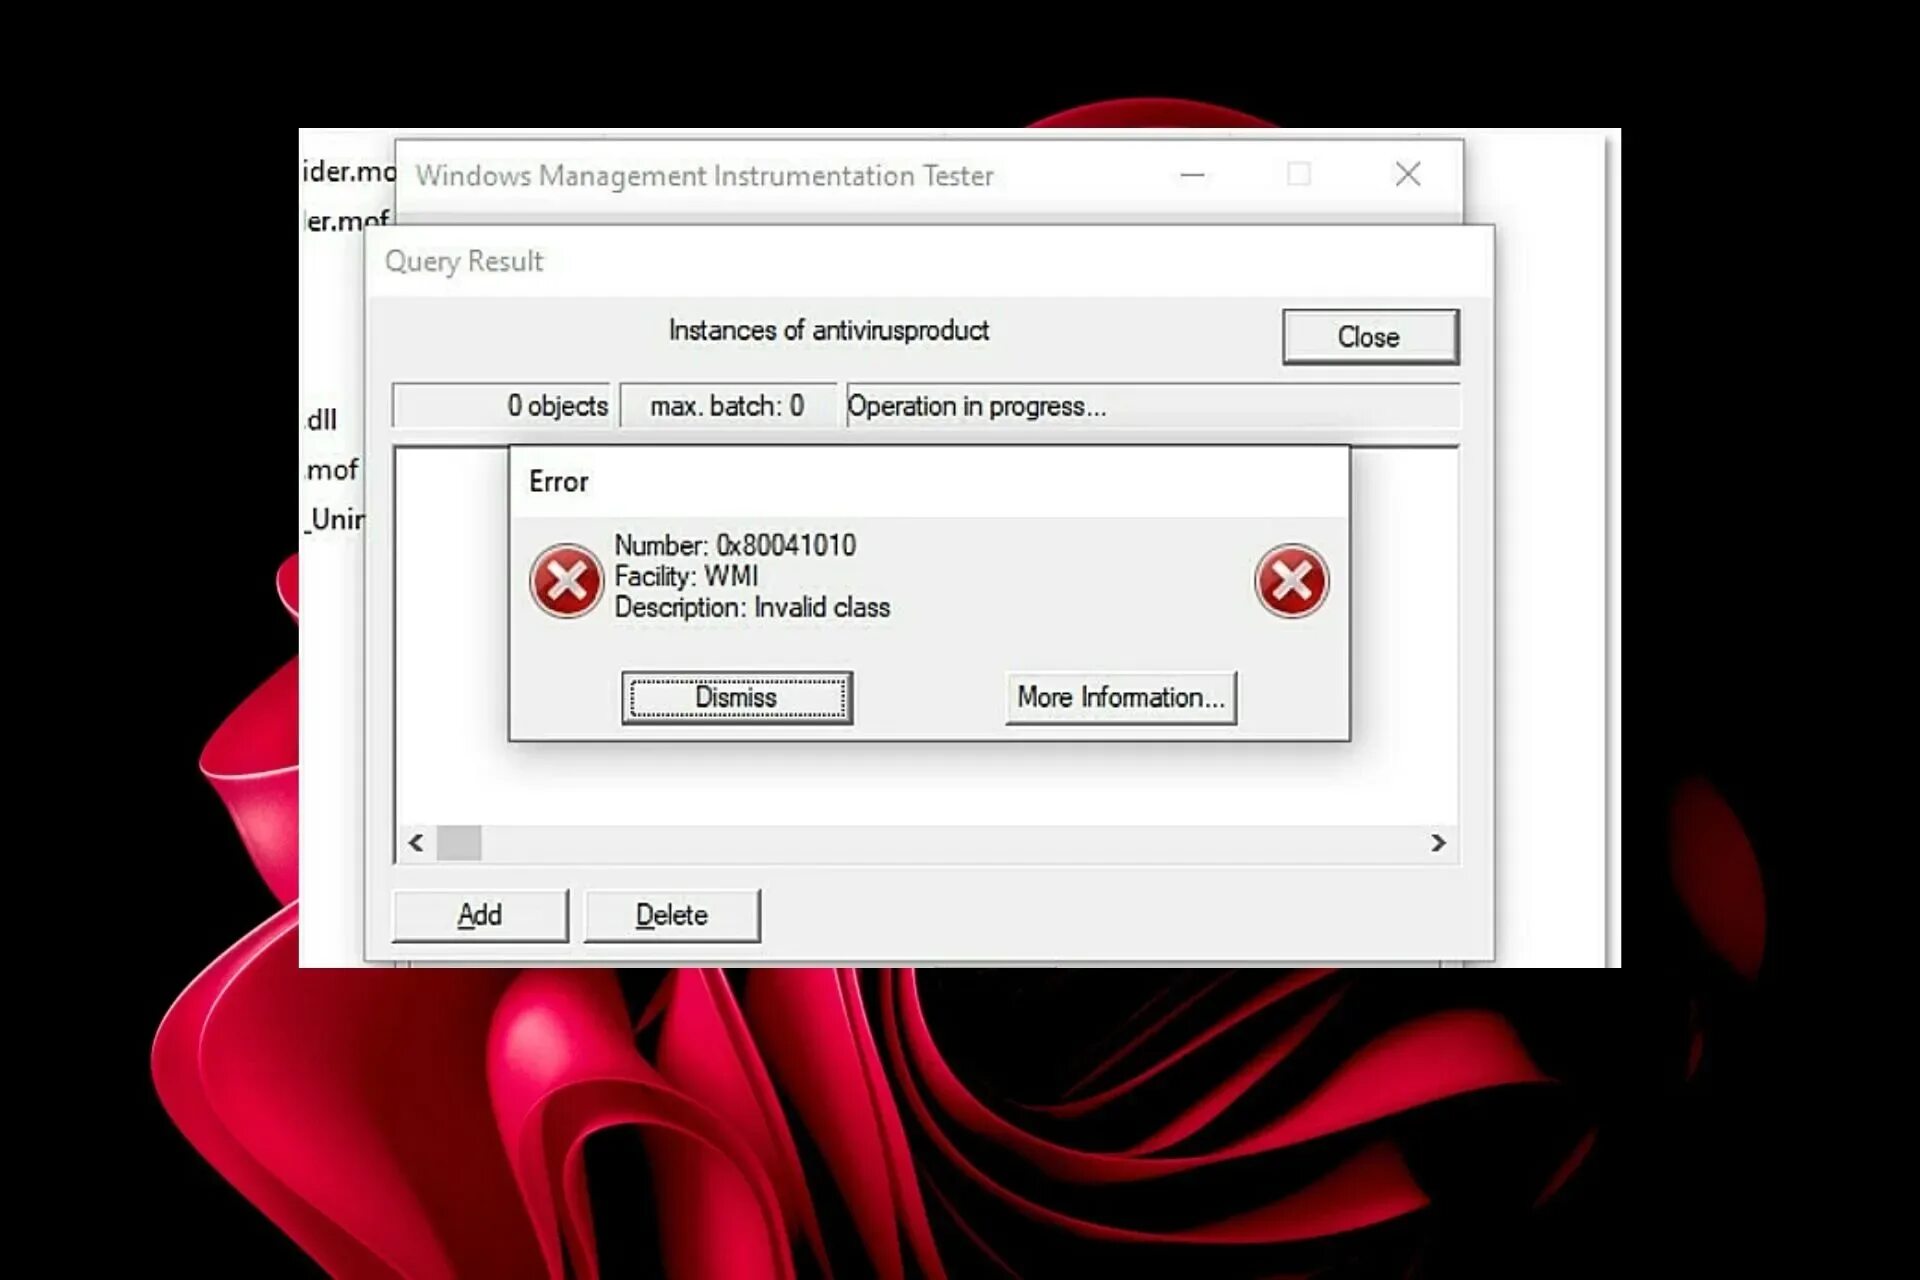Screen dimensions: 1920x1280
Task: Click the Error dialog title
Action: coord(559,482)
